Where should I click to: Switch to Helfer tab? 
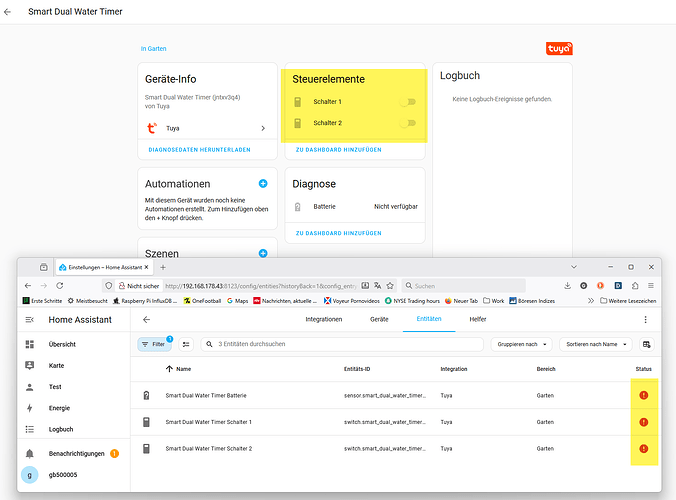pyautogui.click(x=478, y=319)
